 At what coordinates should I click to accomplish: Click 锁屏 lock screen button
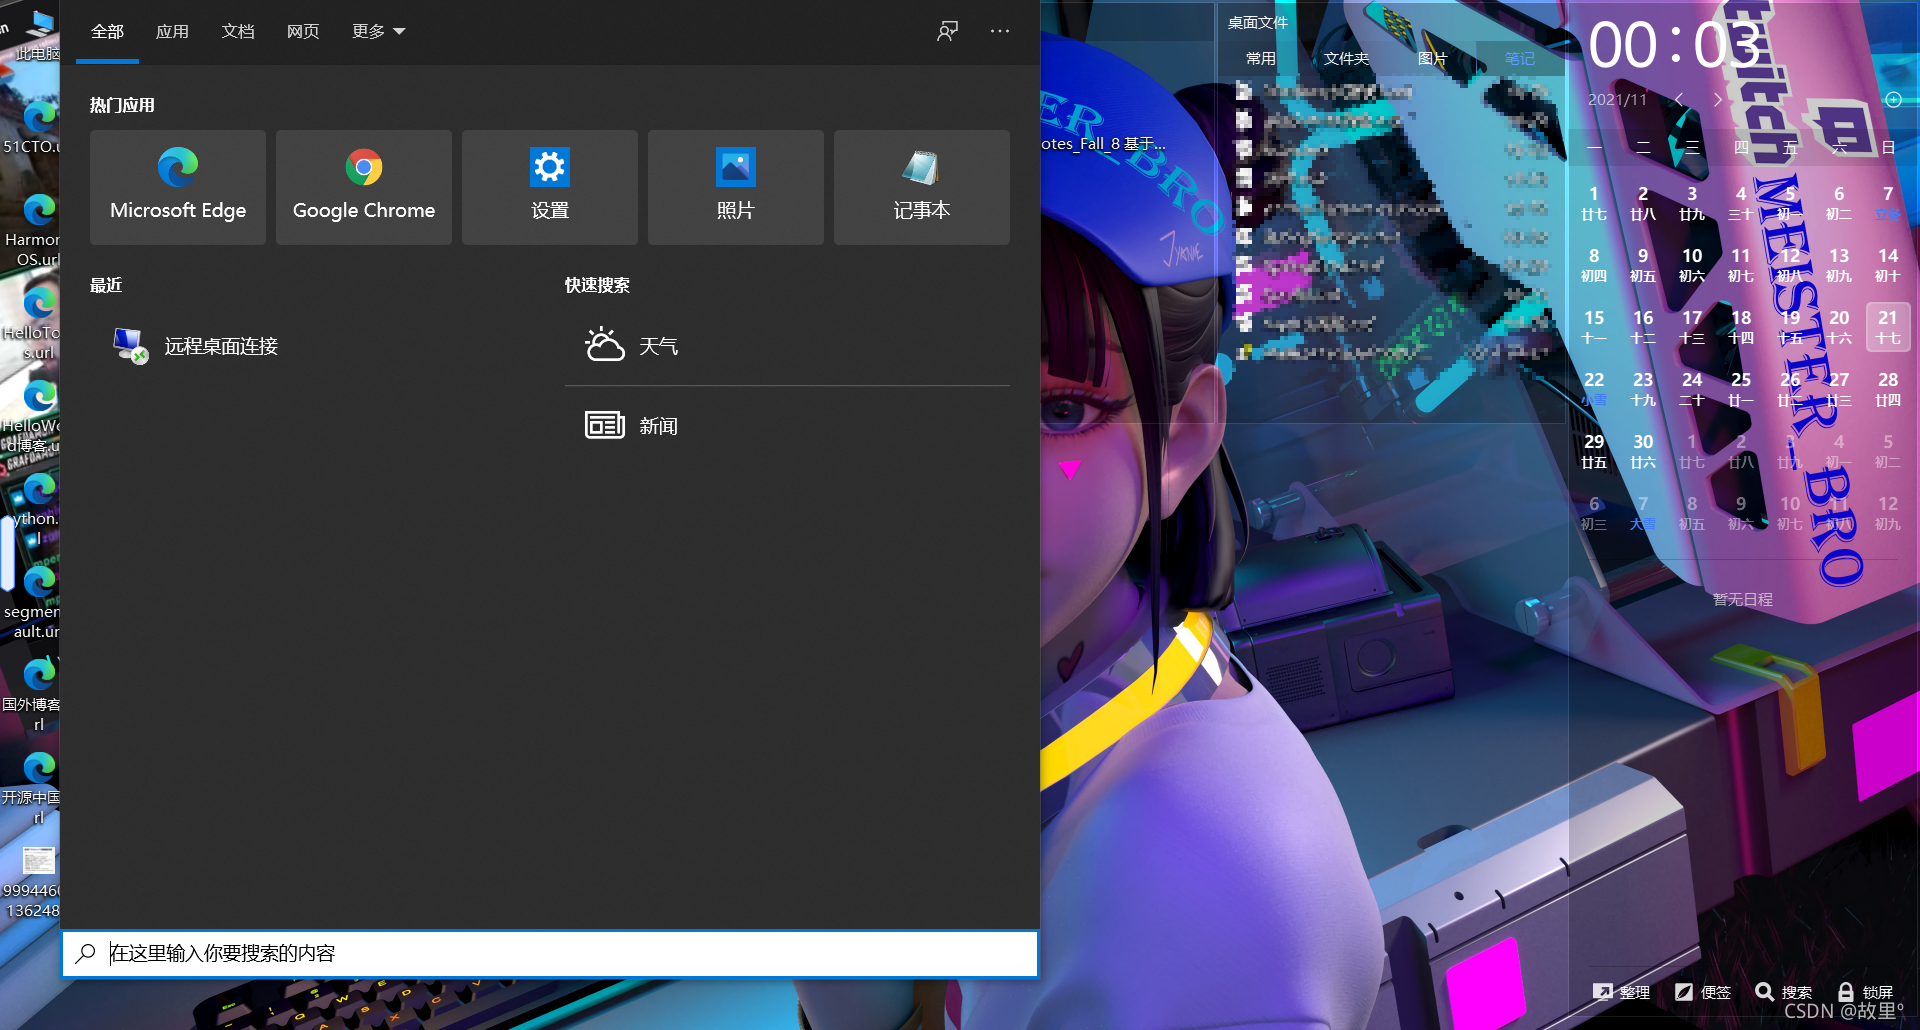coord(1865,992)
